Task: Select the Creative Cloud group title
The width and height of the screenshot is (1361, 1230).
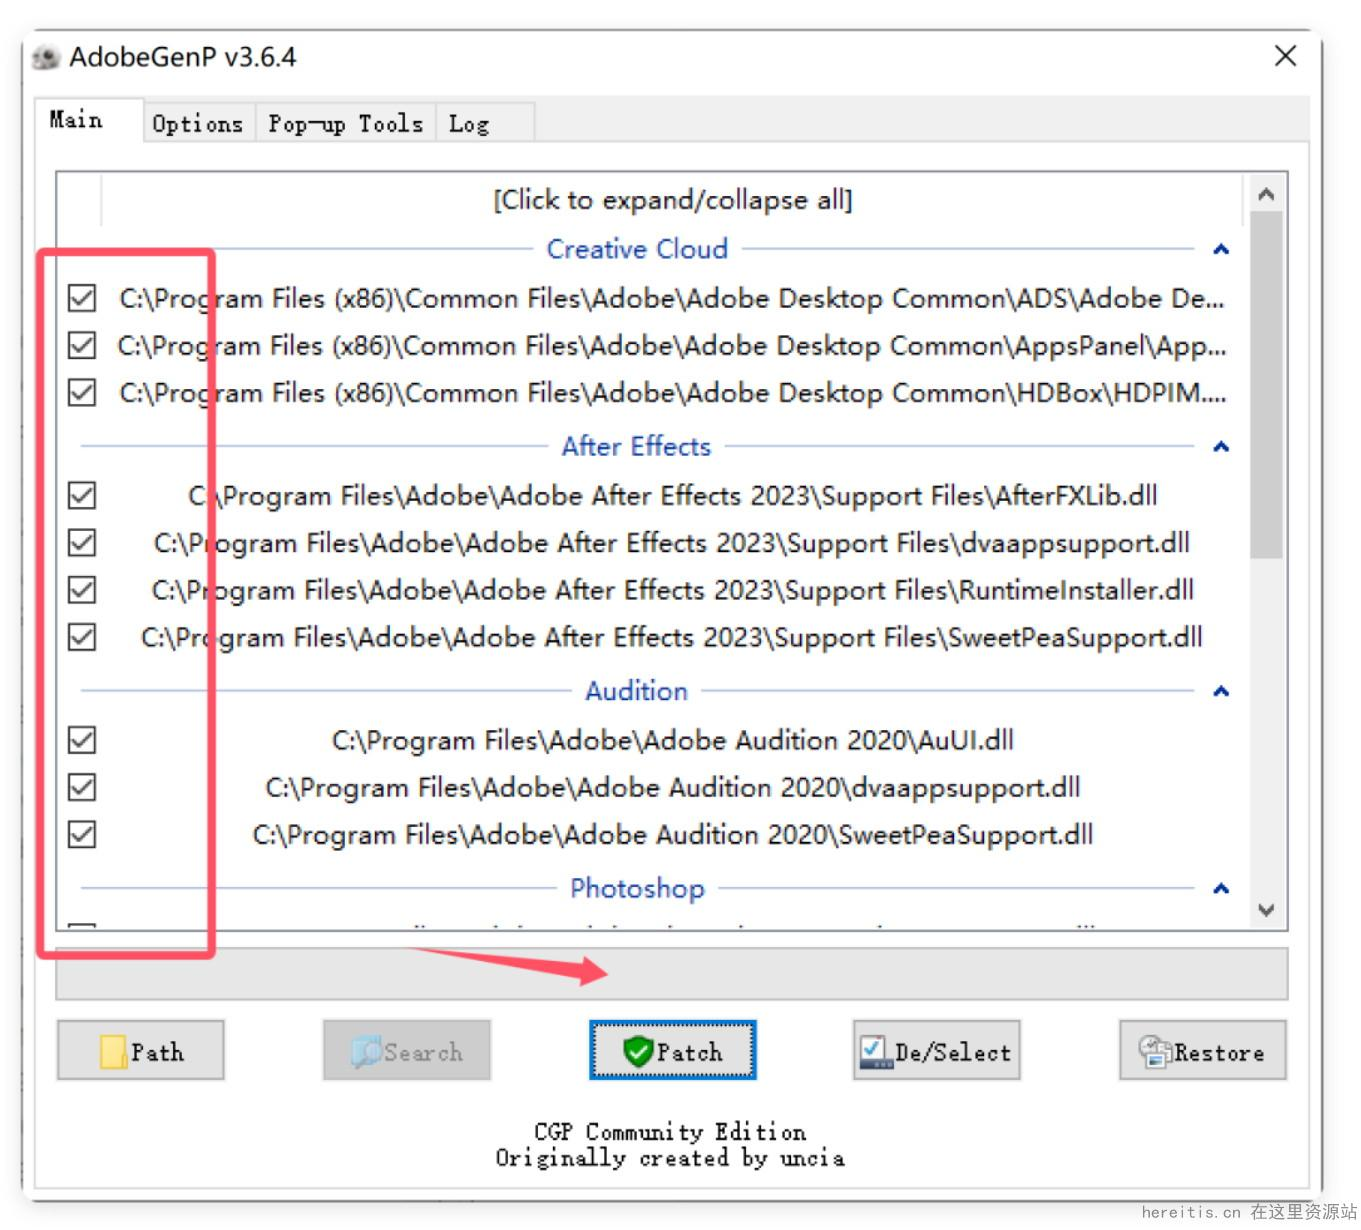Action: 637,249
